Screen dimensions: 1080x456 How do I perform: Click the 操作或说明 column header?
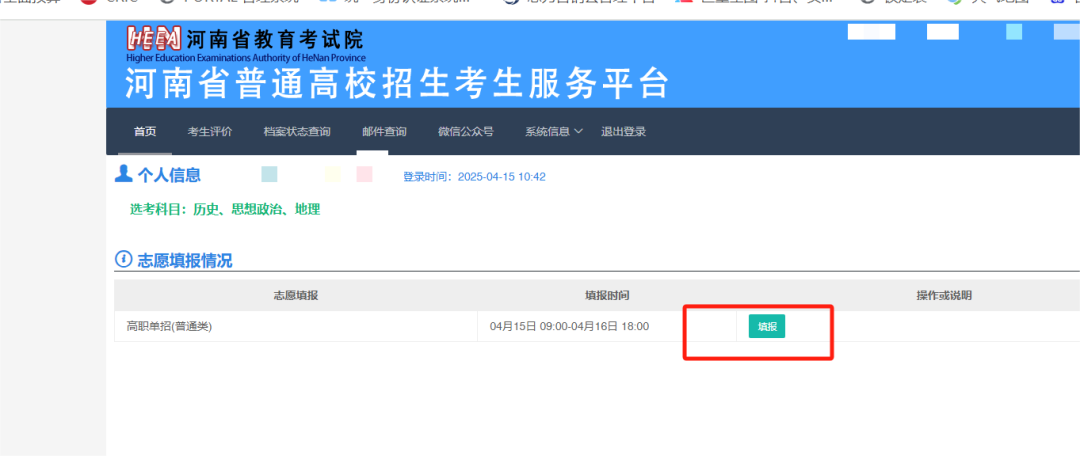944,296
